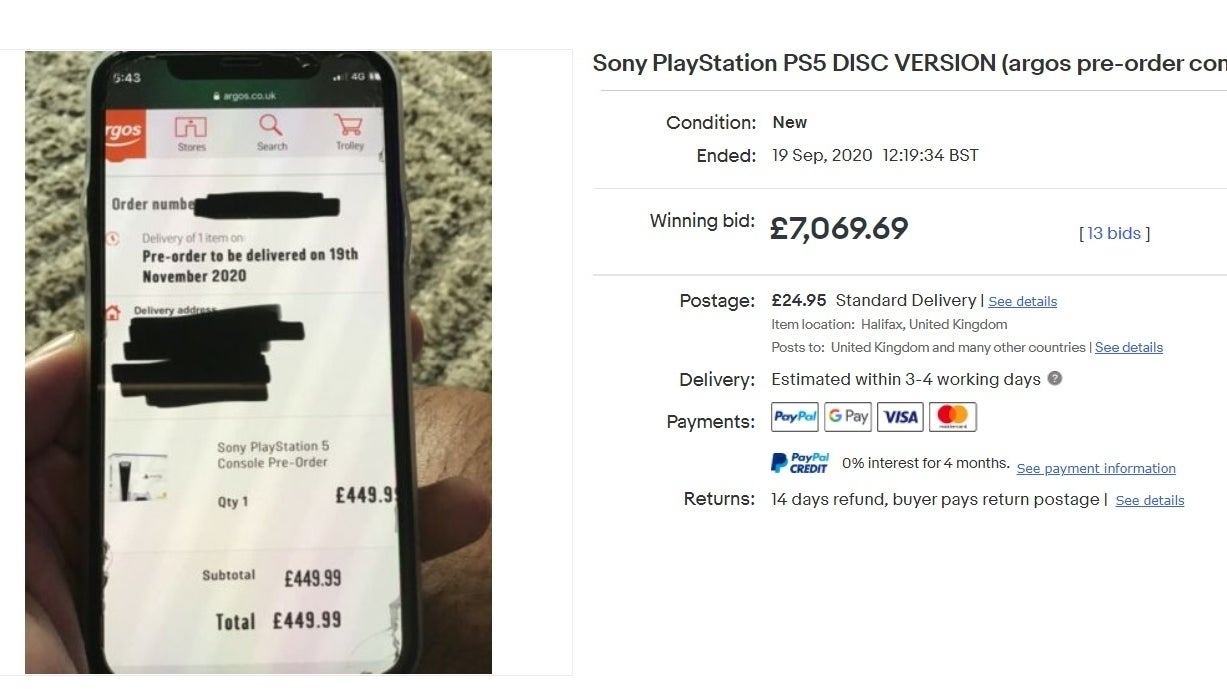Click the delivery estimate help icon

tap(1054, 379)
